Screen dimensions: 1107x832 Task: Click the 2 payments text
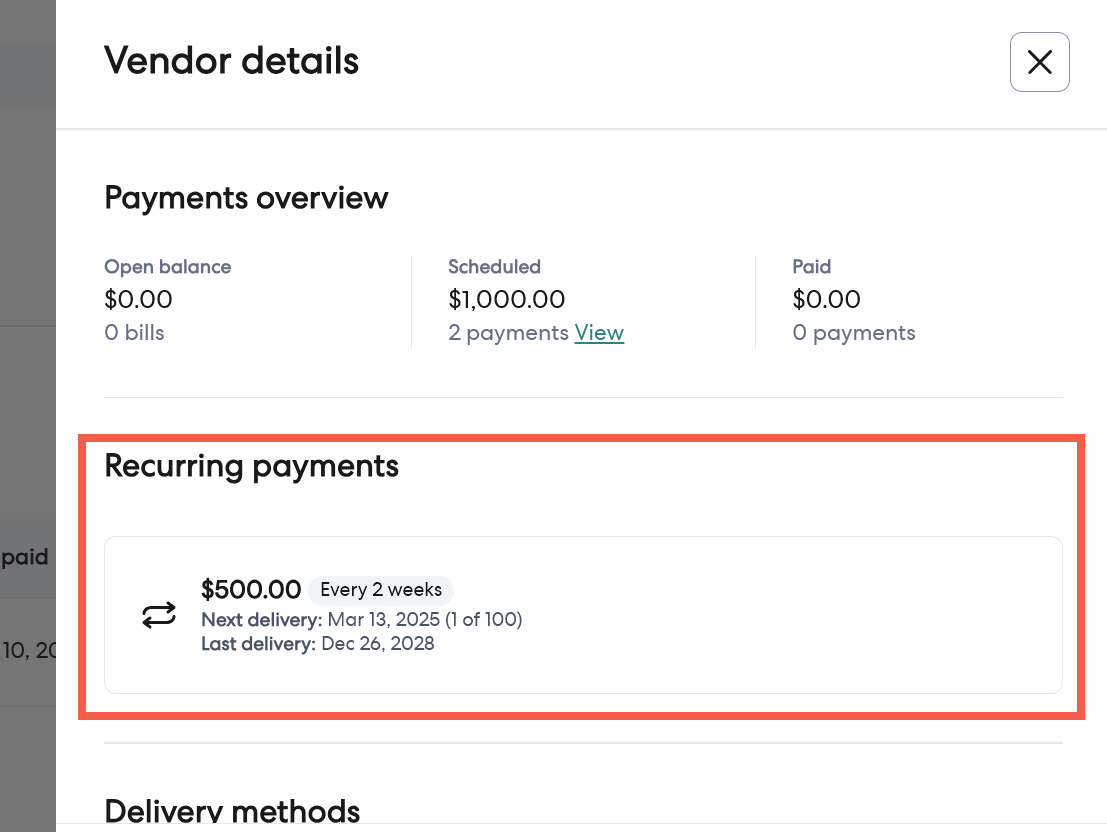pos(508,333)
